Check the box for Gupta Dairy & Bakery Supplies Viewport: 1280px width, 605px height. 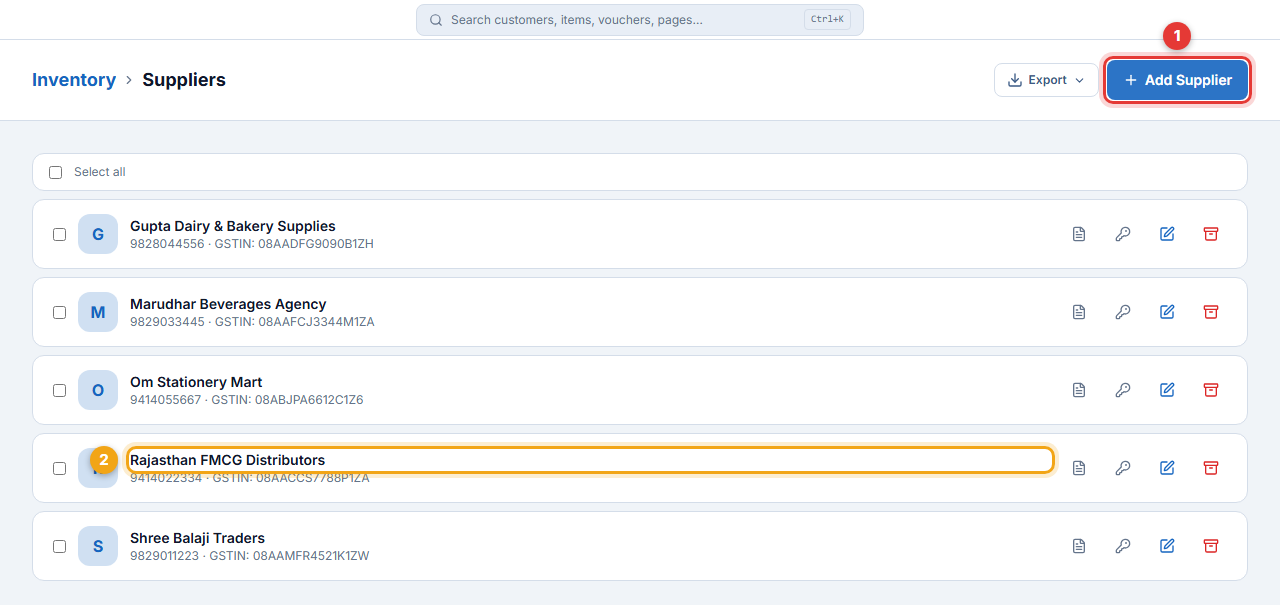60,234
